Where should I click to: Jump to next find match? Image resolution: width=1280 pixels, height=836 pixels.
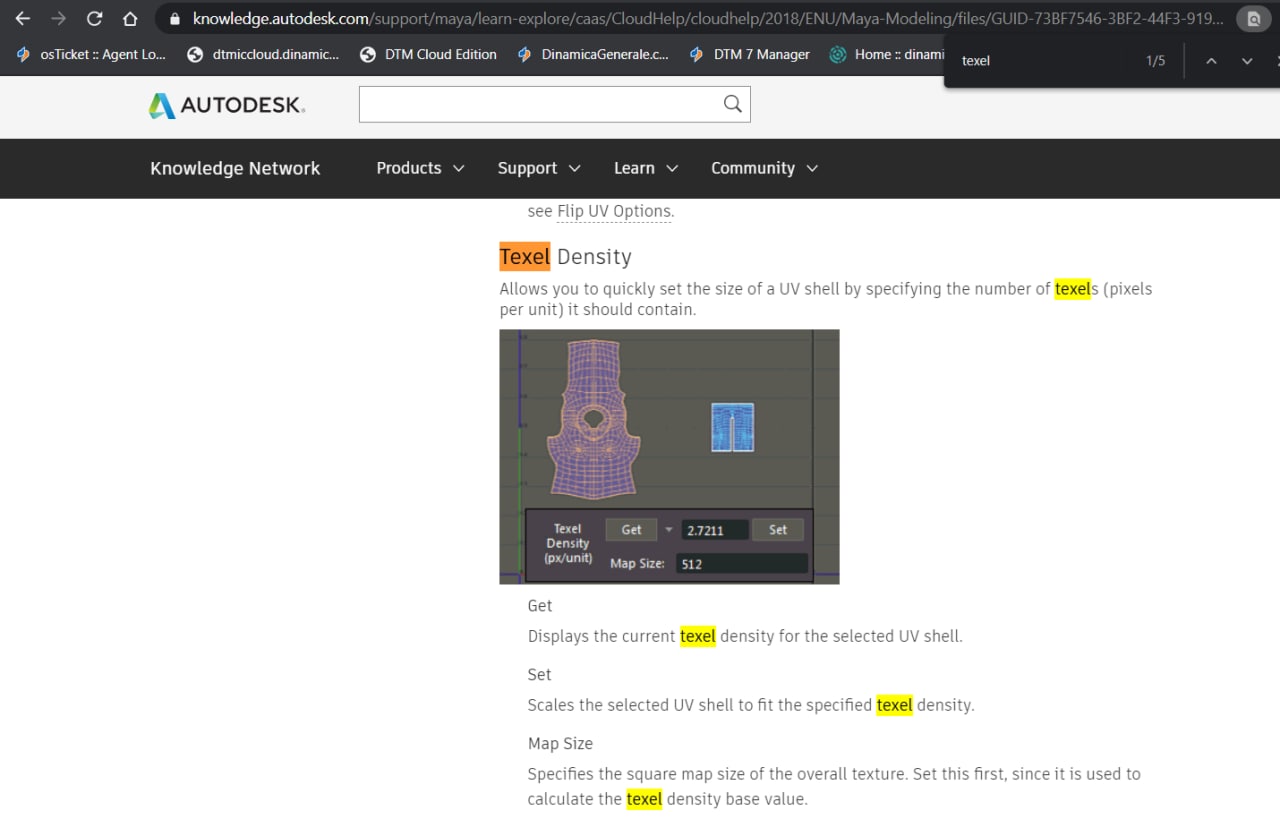point(1247,61)
